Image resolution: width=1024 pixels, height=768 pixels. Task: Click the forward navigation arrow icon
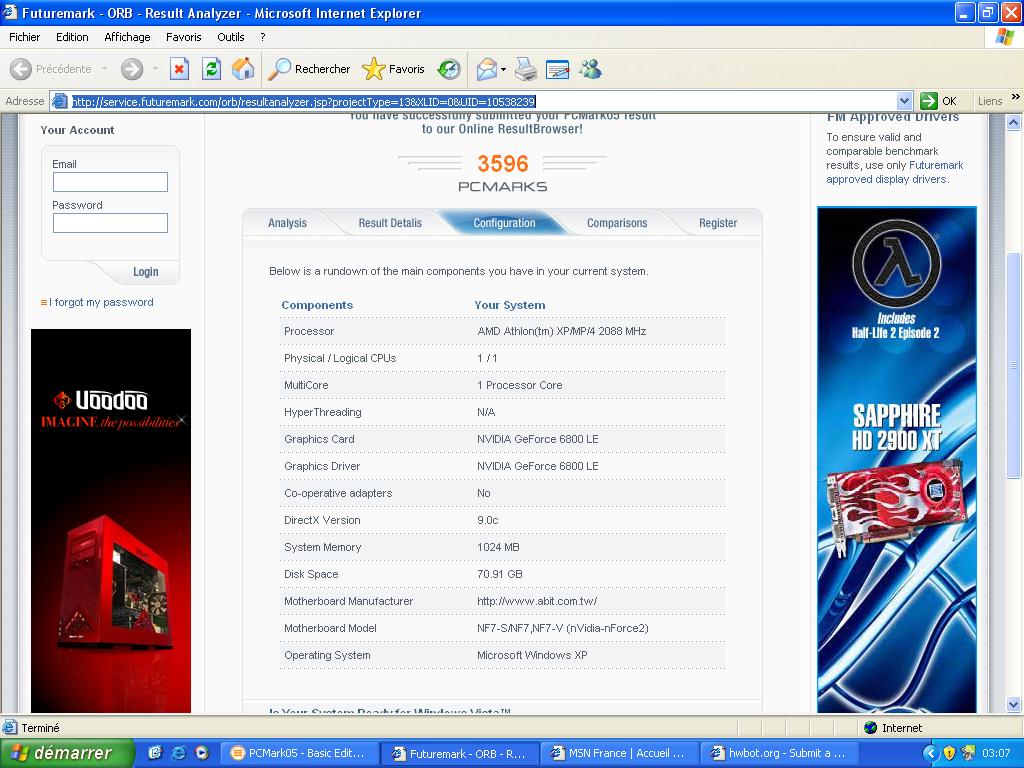tap(132, 69)
